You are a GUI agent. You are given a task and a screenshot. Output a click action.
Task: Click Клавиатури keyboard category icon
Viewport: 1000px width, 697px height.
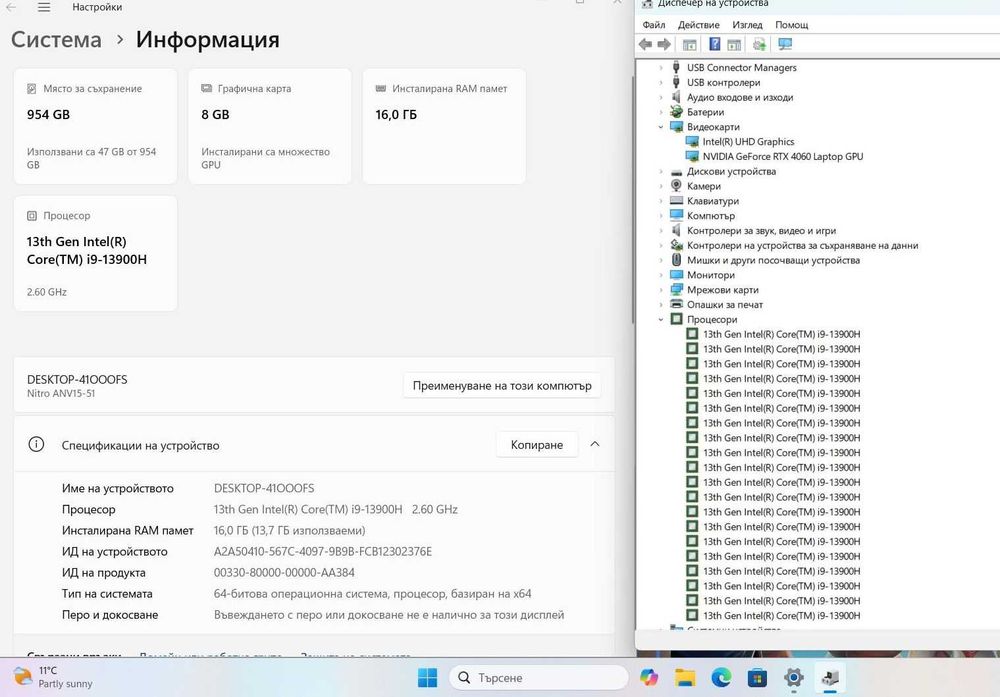tap(677, 201)
